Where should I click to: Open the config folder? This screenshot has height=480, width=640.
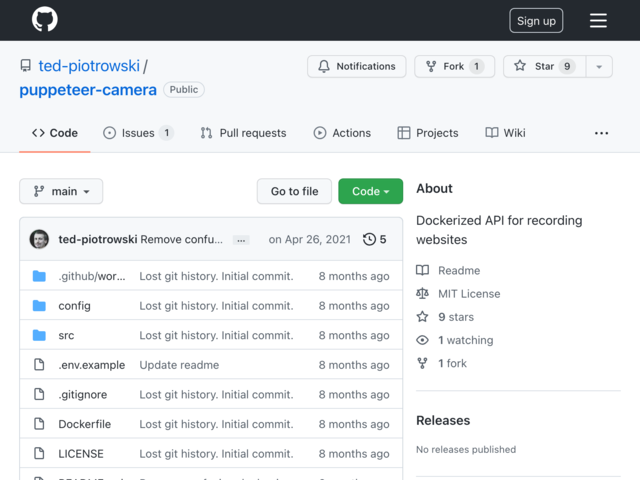click(x=74, y=306)
